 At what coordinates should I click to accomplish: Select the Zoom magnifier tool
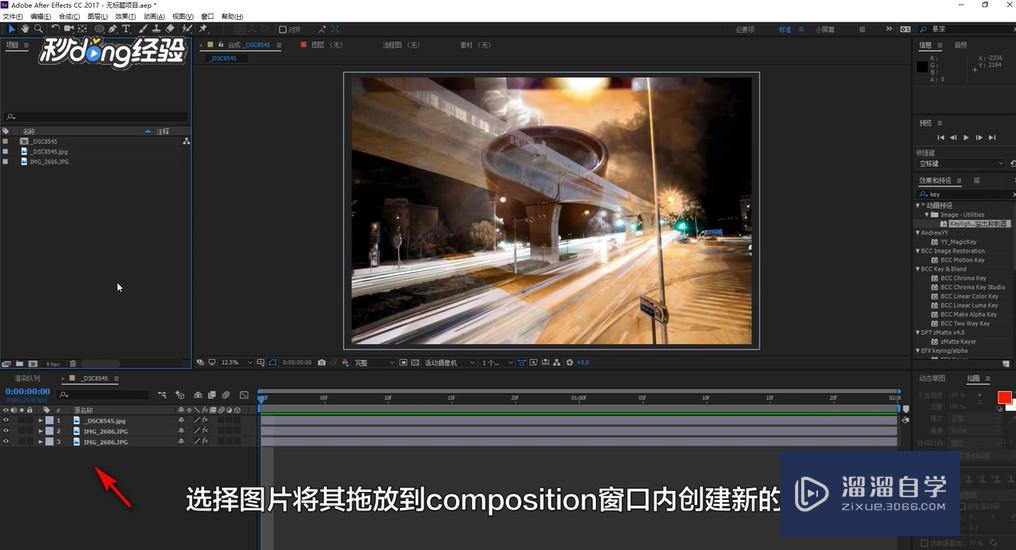(38, 29)
